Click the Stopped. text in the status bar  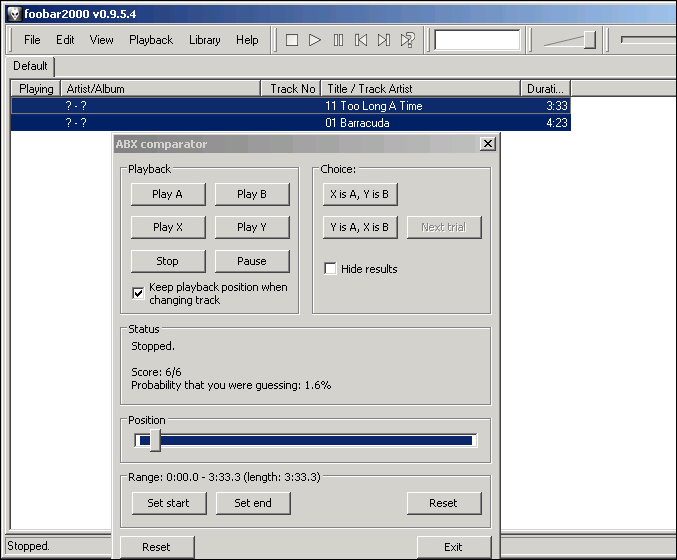28,546
